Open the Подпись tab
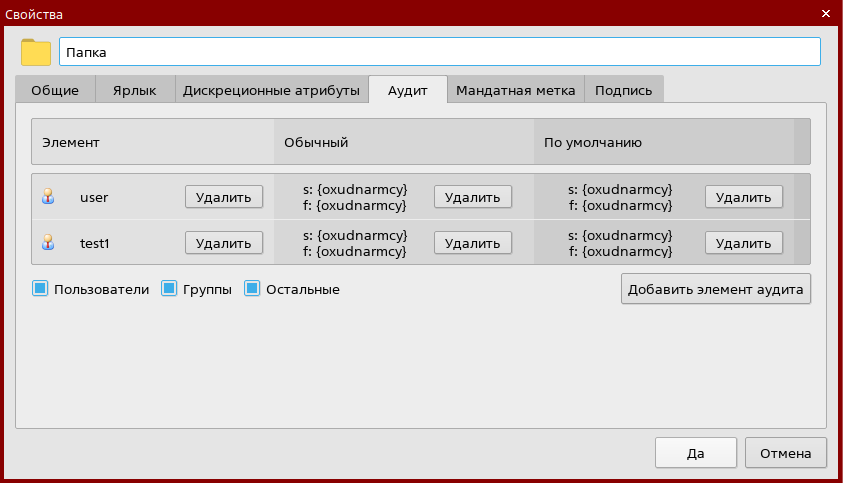843x483 pixels. 623,90
